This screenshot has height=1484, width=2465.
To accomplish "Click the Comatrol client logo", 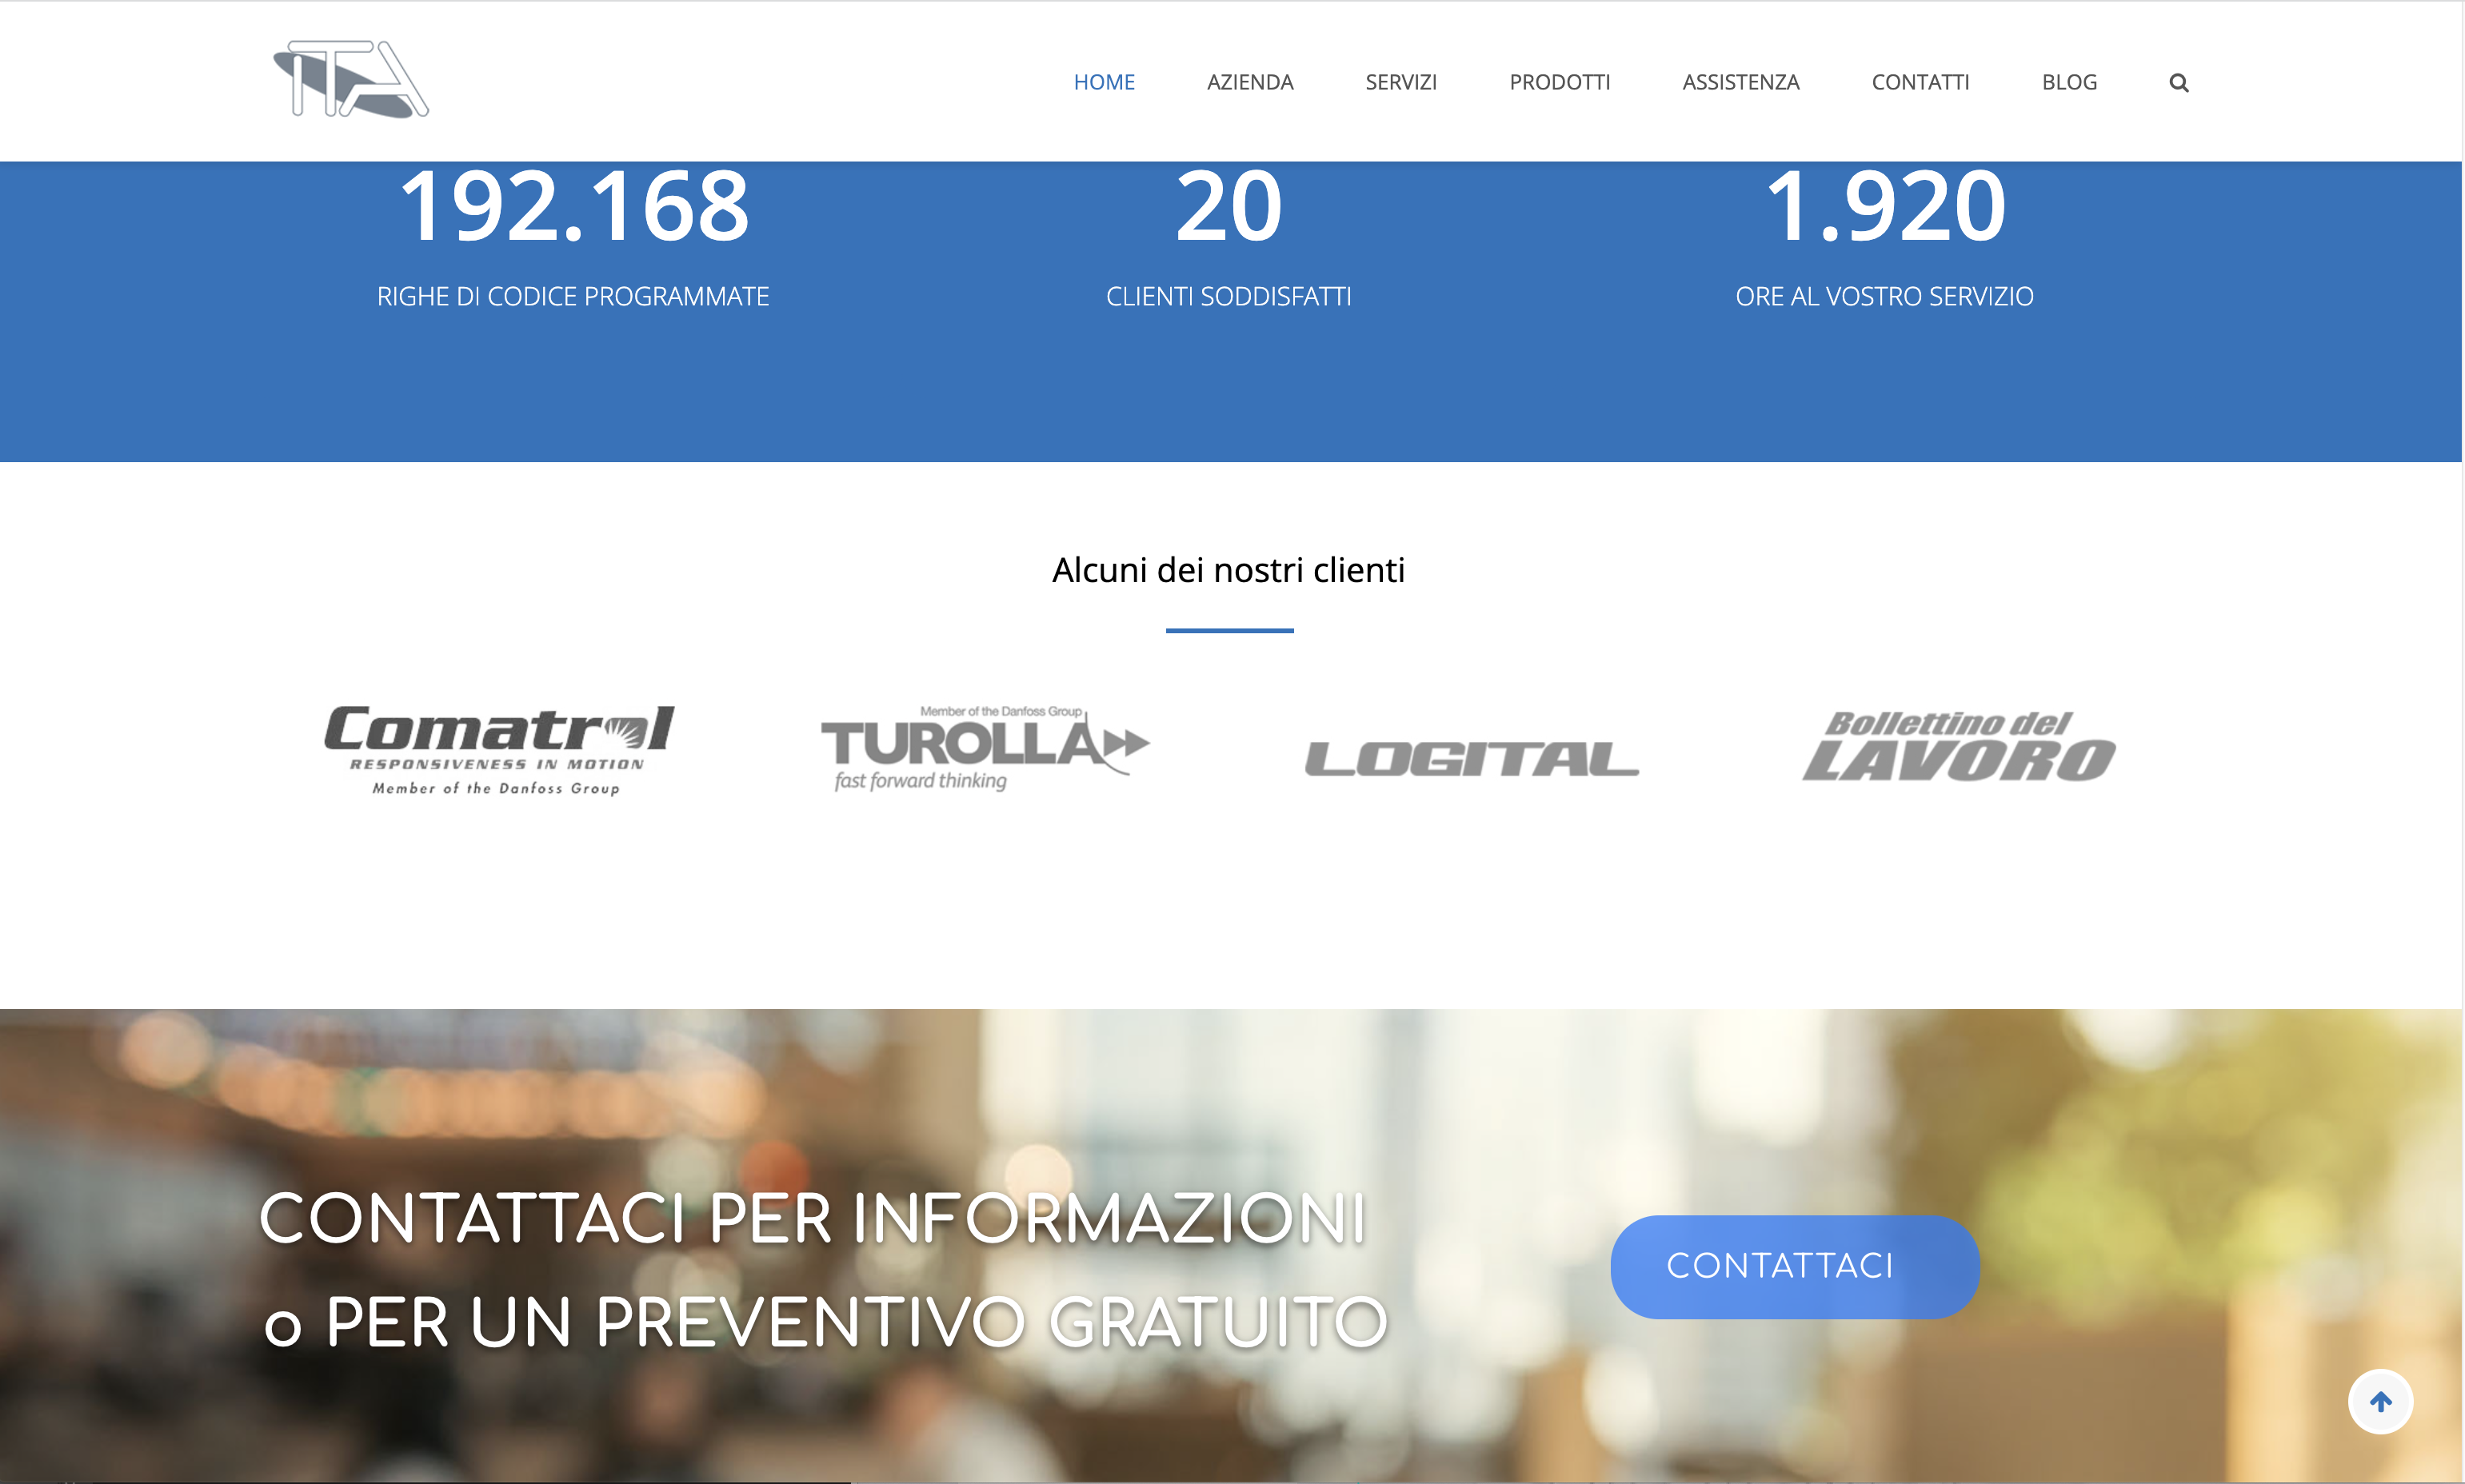I will coord(498,750).
